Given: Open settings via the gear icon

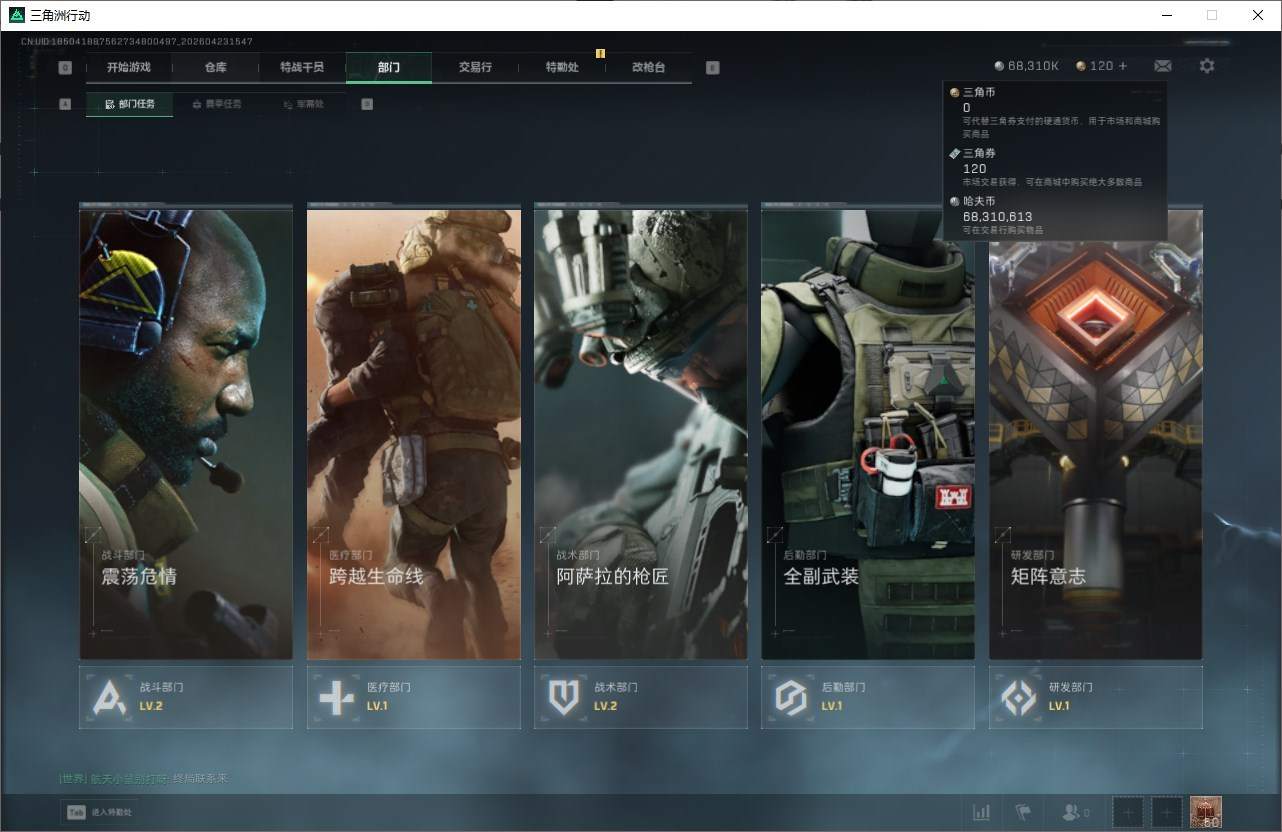Looking at the screenshot, I should tap(1207, 66).
